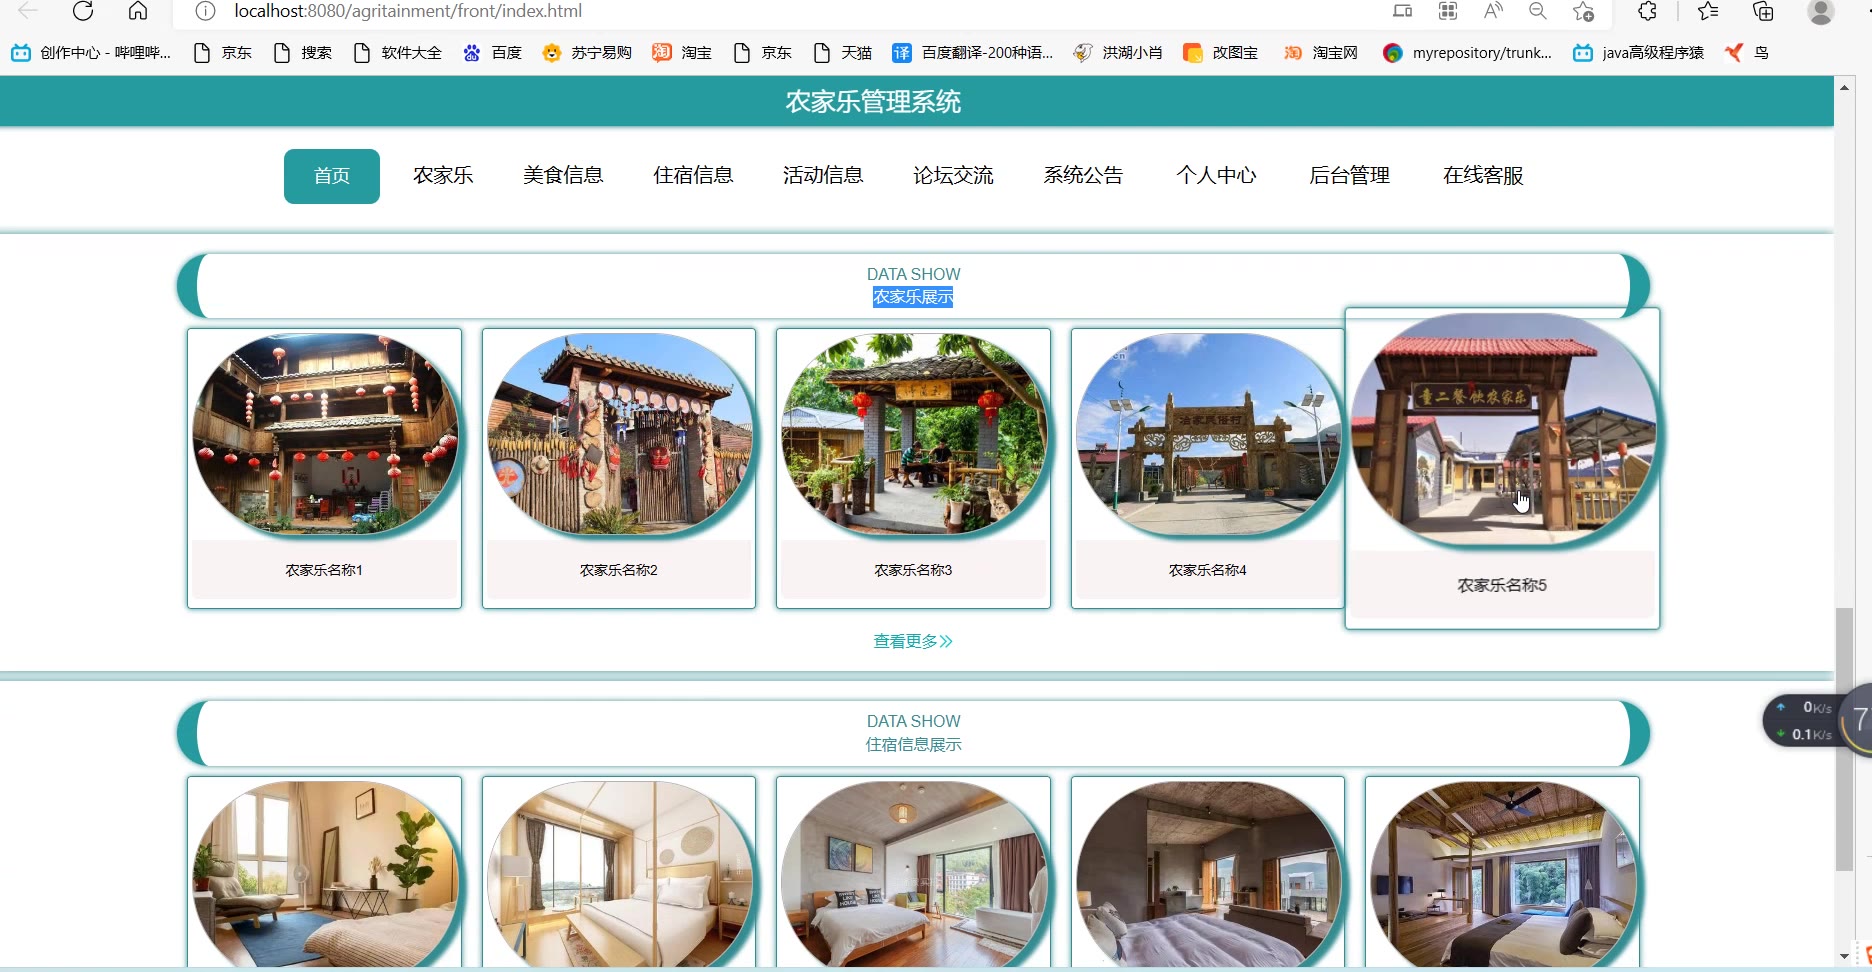
Task: Click the 农家乐名称1 caption text
Action: click(x=324, y=570)
